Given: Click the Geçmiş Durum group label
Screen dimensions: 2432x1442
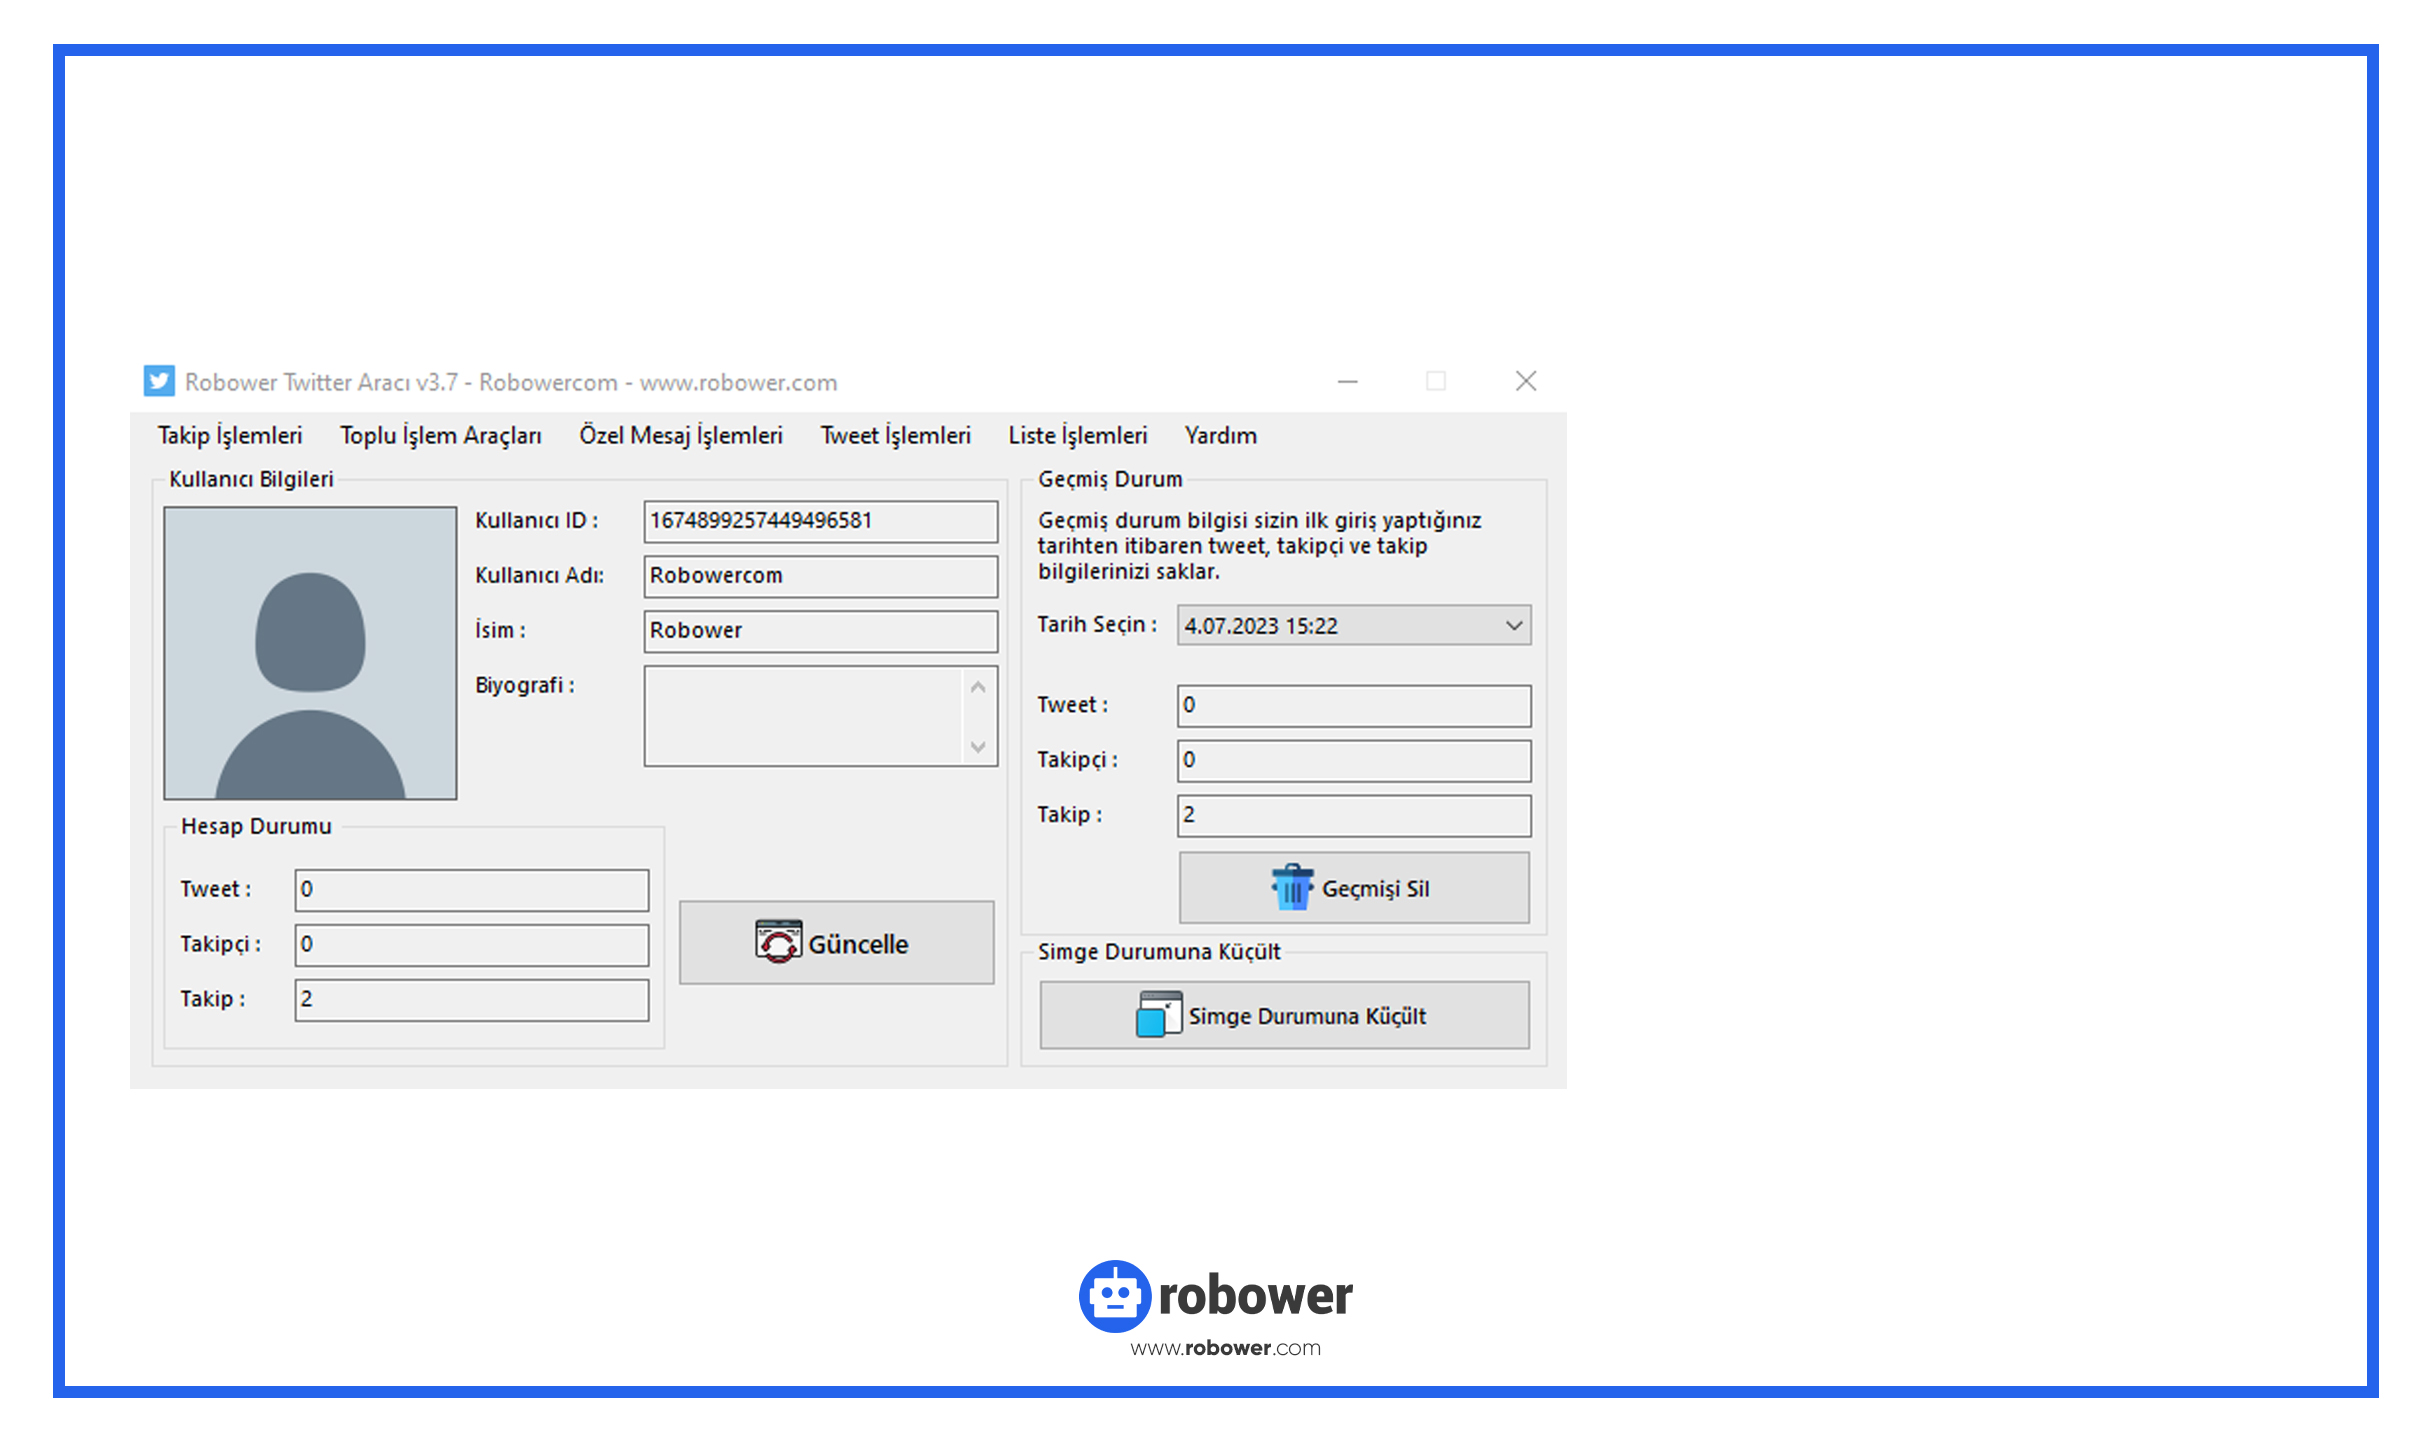Looking at the screenshot, I should (x=1110, y=479).
